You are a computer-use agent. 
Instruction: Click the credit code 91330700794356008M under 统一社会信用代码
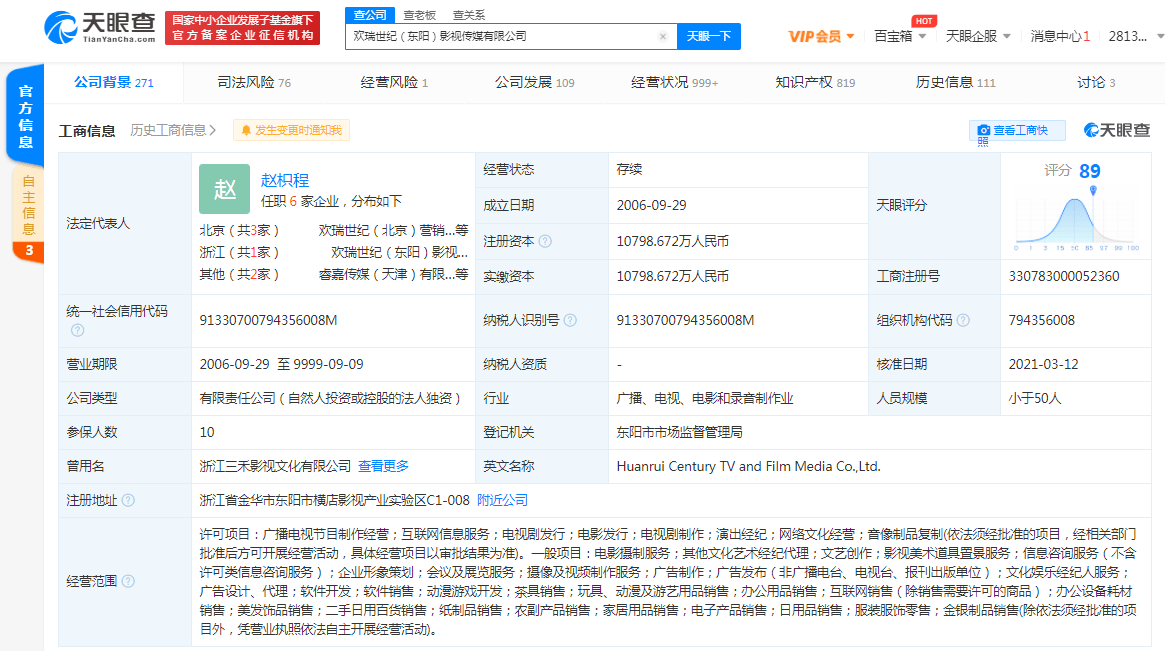point(268,320)
